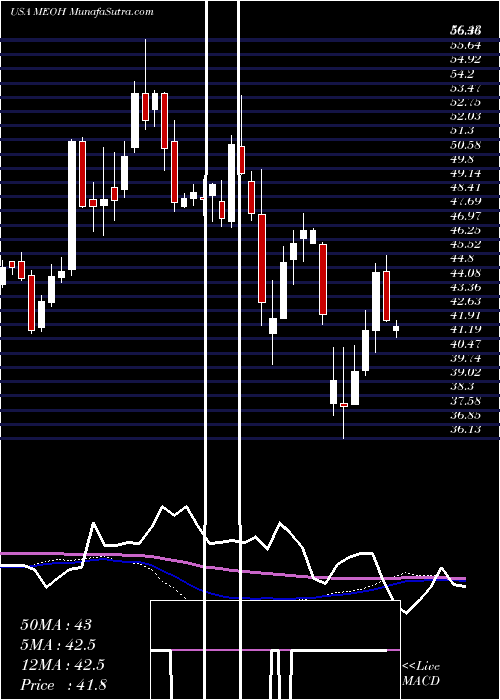Select the 39.74 price axis label
The height and width of the screenshot is (700, 500).
click(x=466, y=358)
